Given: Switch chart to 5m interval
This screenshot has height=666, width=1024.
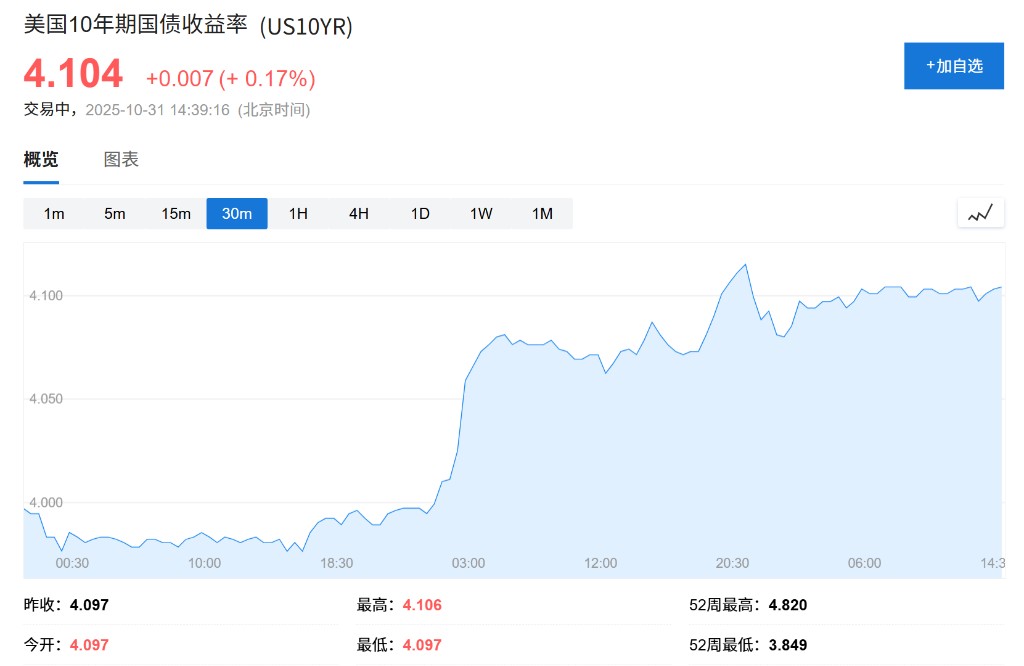Looking at the screenshot, I should pyautogui.click(x=115, y=214).
